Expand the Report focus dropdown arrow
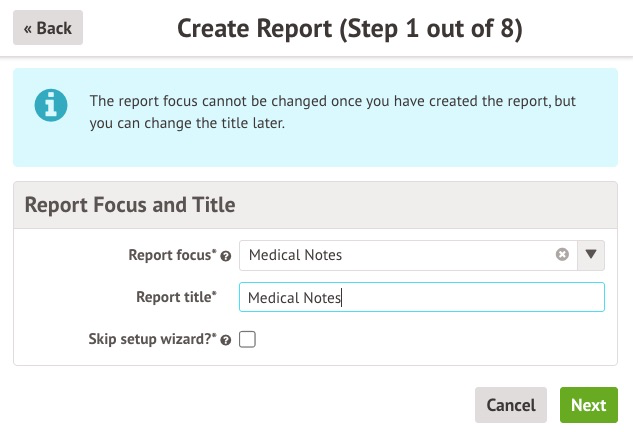The width and height of the screenshot is (633, 443). coord(591,255)
